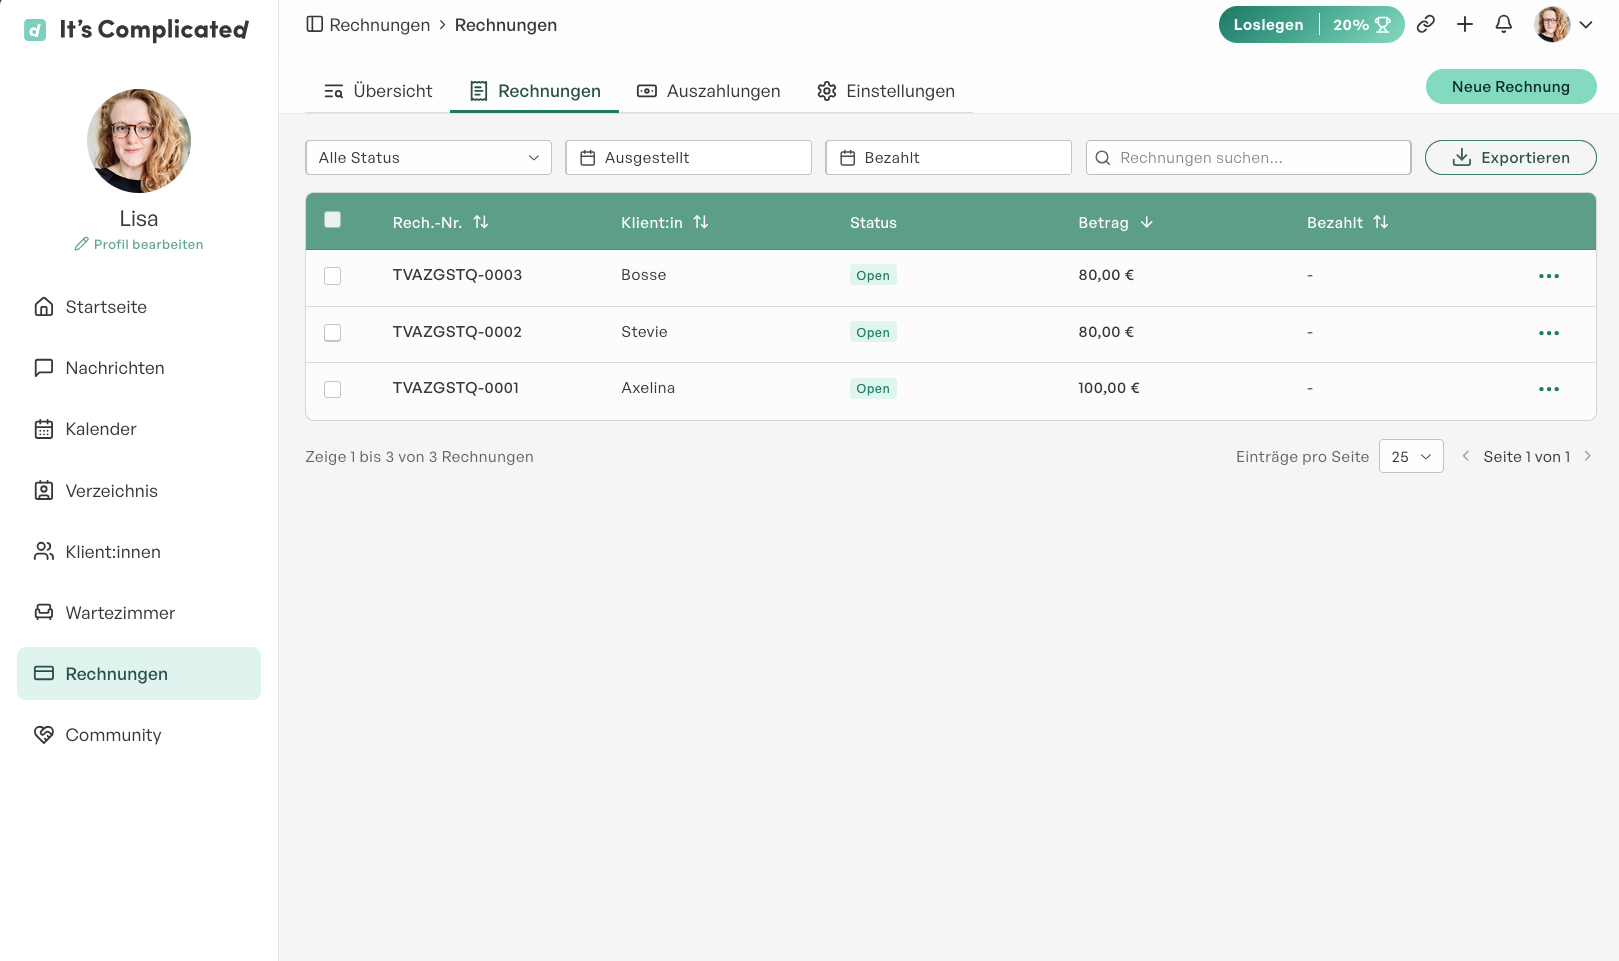
Task: Click the plus icon to add new
Action: (1465, 24)
